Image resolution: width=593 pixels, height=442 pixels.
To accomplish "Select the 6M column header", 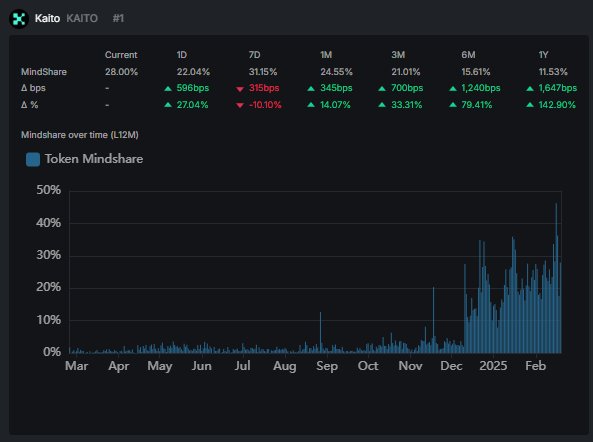I will tap(468, 55).
